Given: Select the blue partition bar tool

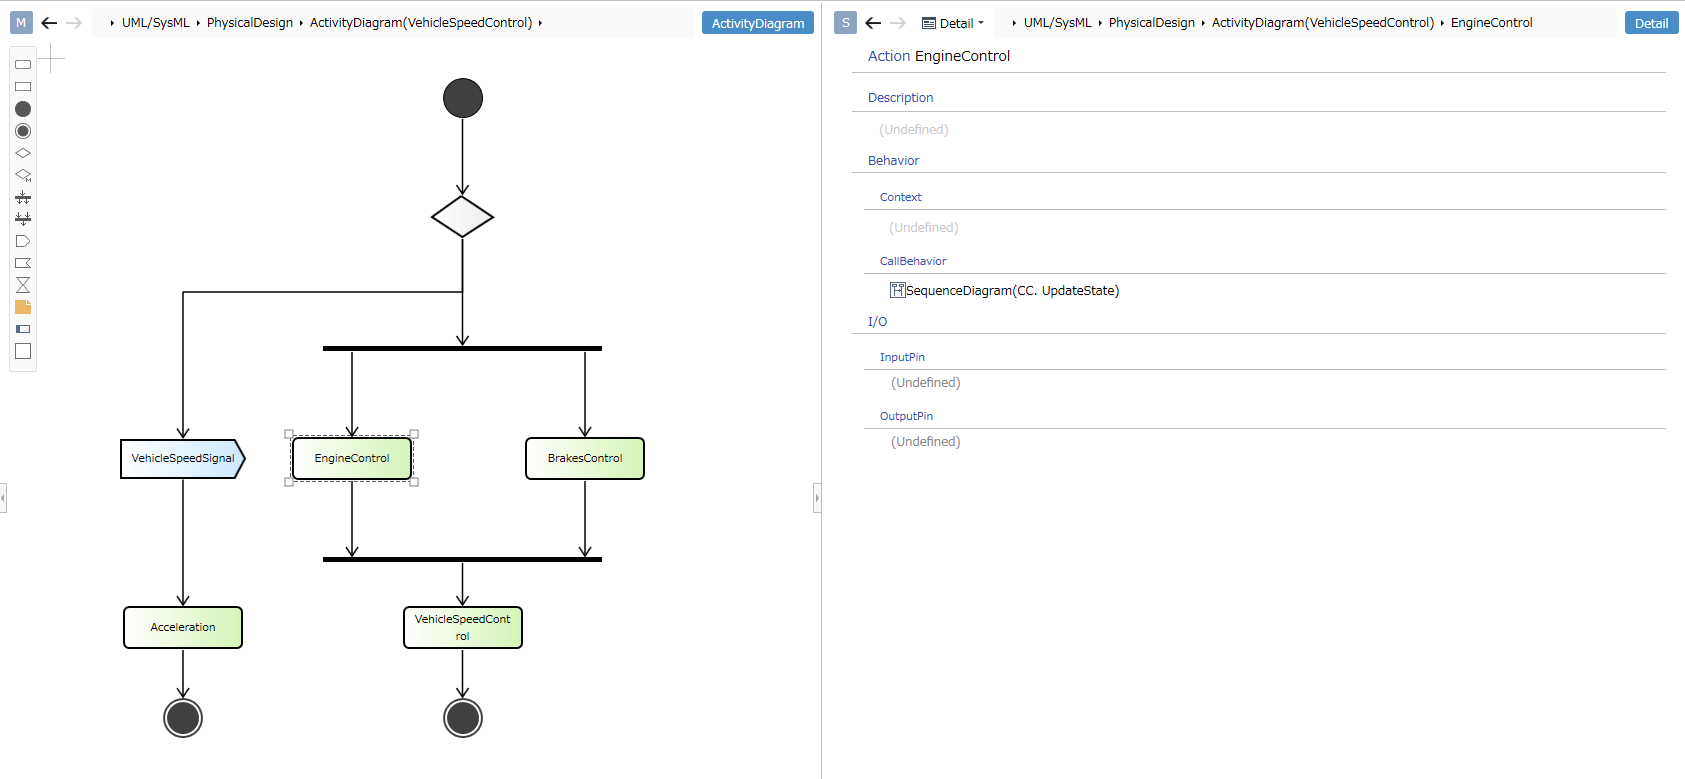Looking at the screenshot, I should tap(23, 329).
